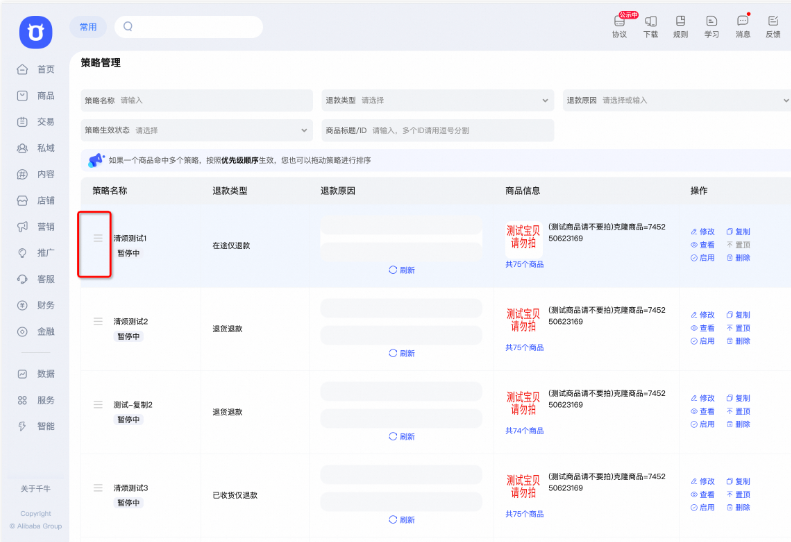The image size is (791, 542).
Task: Click 复制 for 测试-复制2
Action: click(739, 398)
